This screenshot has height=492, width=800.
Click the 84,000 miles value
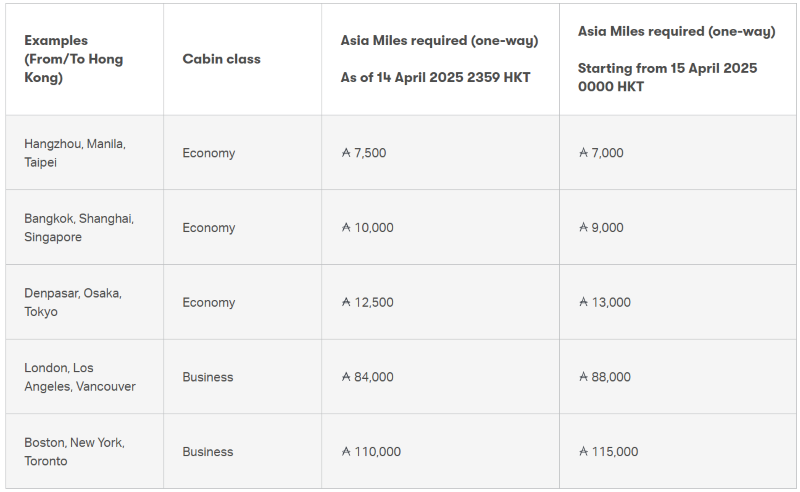coord(373,377)
